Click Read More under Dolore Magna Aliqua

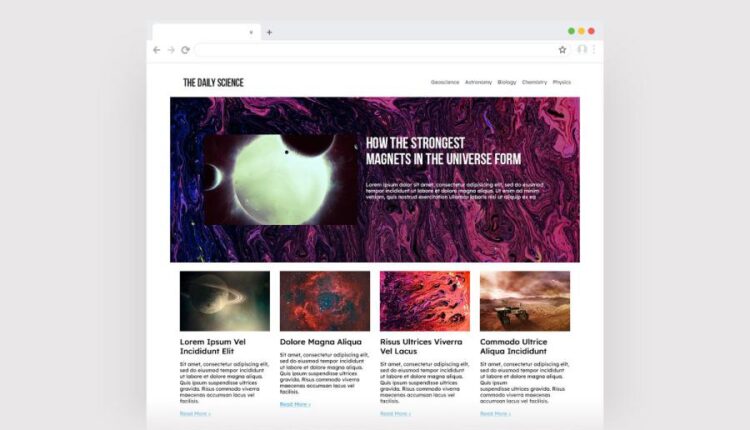coord(295,405)
